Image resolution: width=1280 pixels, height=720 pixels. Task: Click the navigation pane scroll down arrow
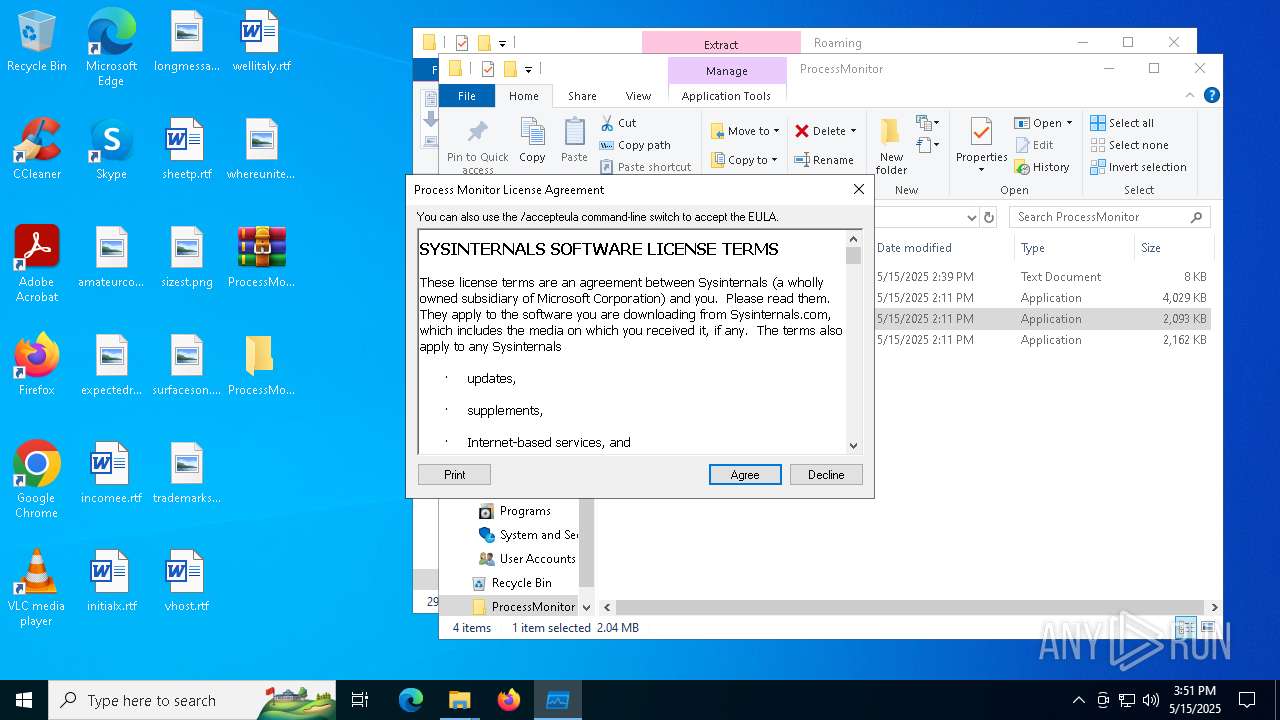[x=586, y=607]
